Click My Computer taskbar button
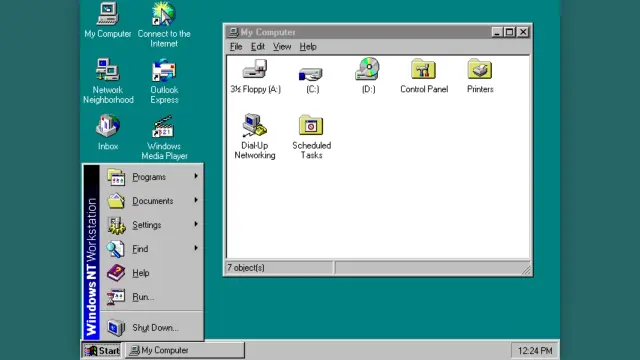This screenshot has height=360, width=640. click(x=184, y=350)
